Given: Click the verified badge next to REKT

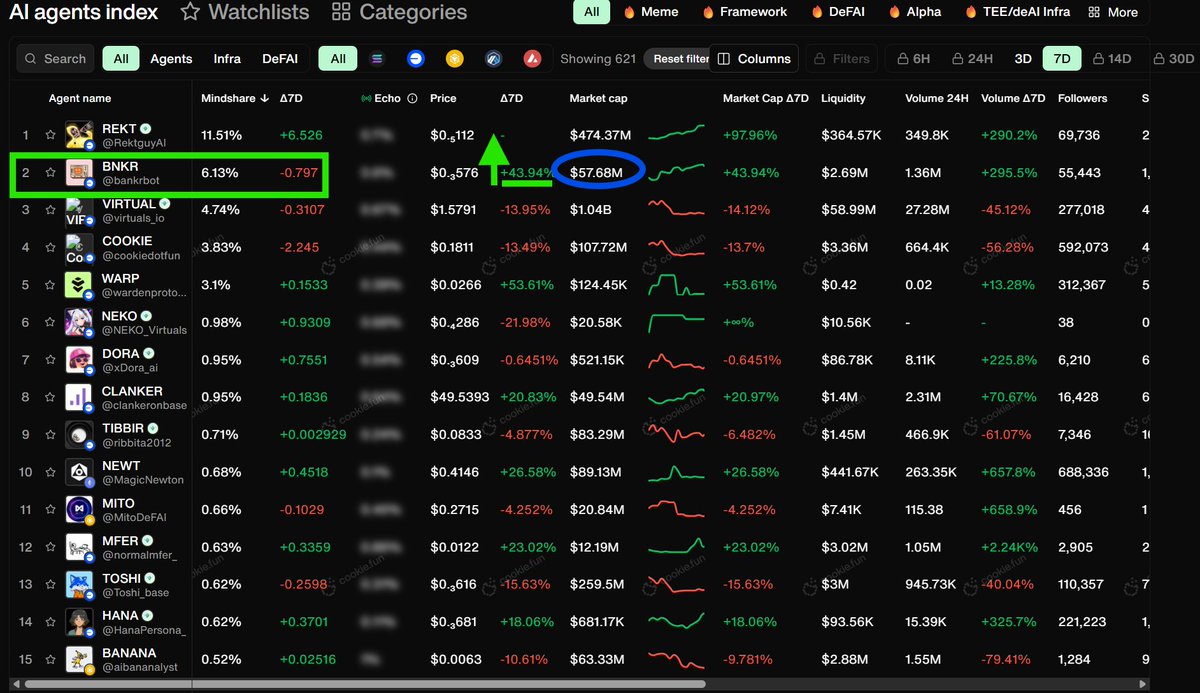Looking at the screenshot, I should pyautogui.click(x=146, y=129).
